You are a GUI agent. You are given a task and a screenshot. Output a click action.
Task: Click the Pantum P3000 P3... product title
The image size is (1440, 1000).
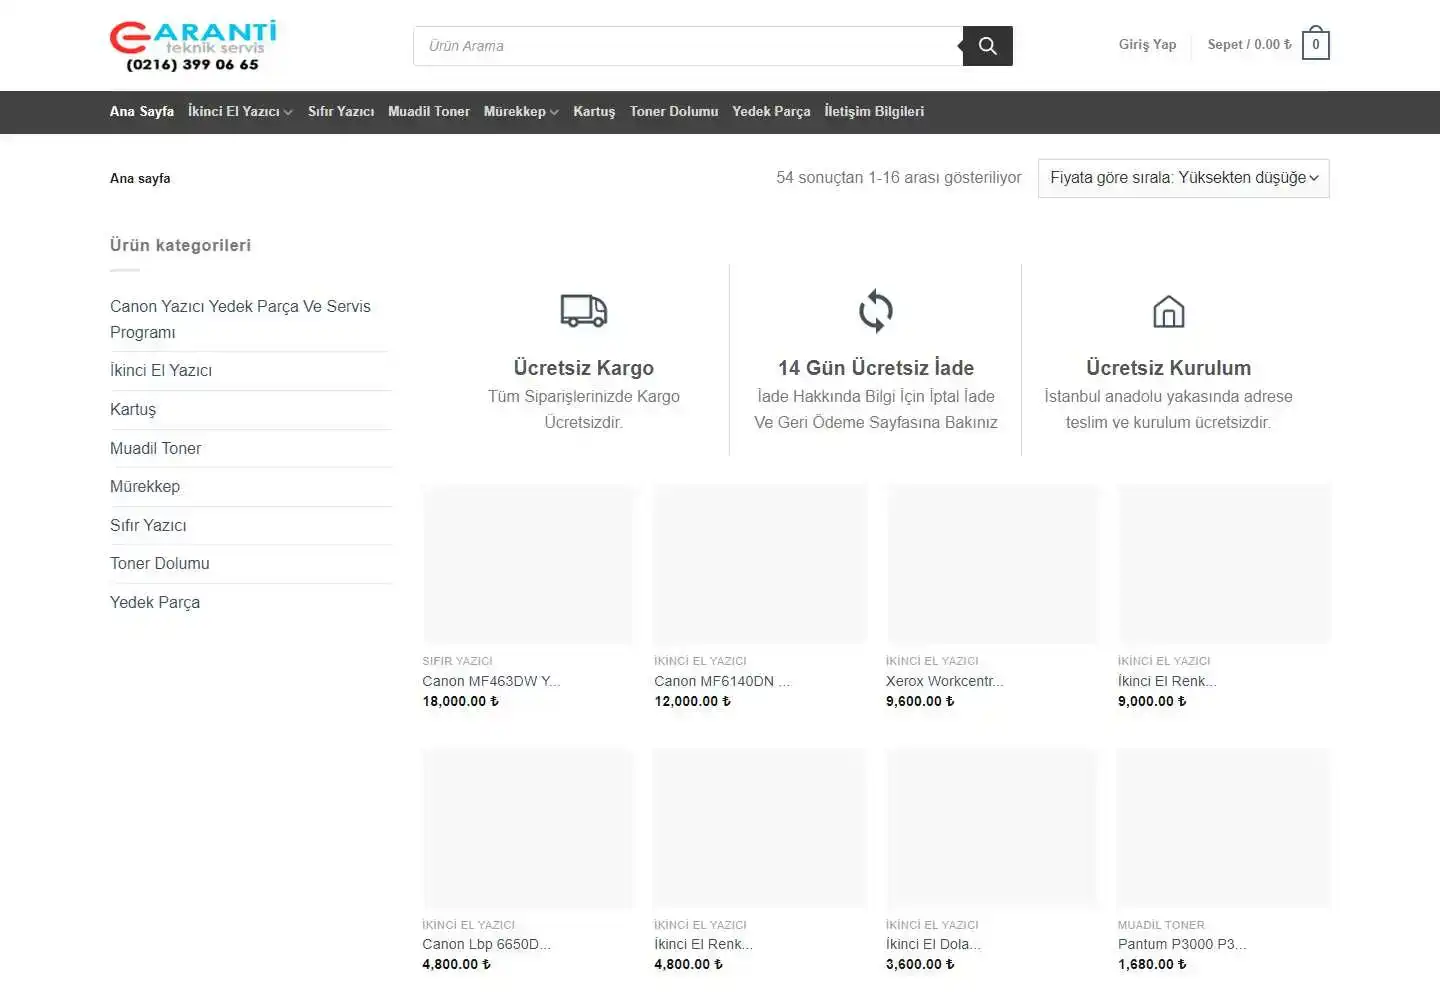tap(1182, 944)
